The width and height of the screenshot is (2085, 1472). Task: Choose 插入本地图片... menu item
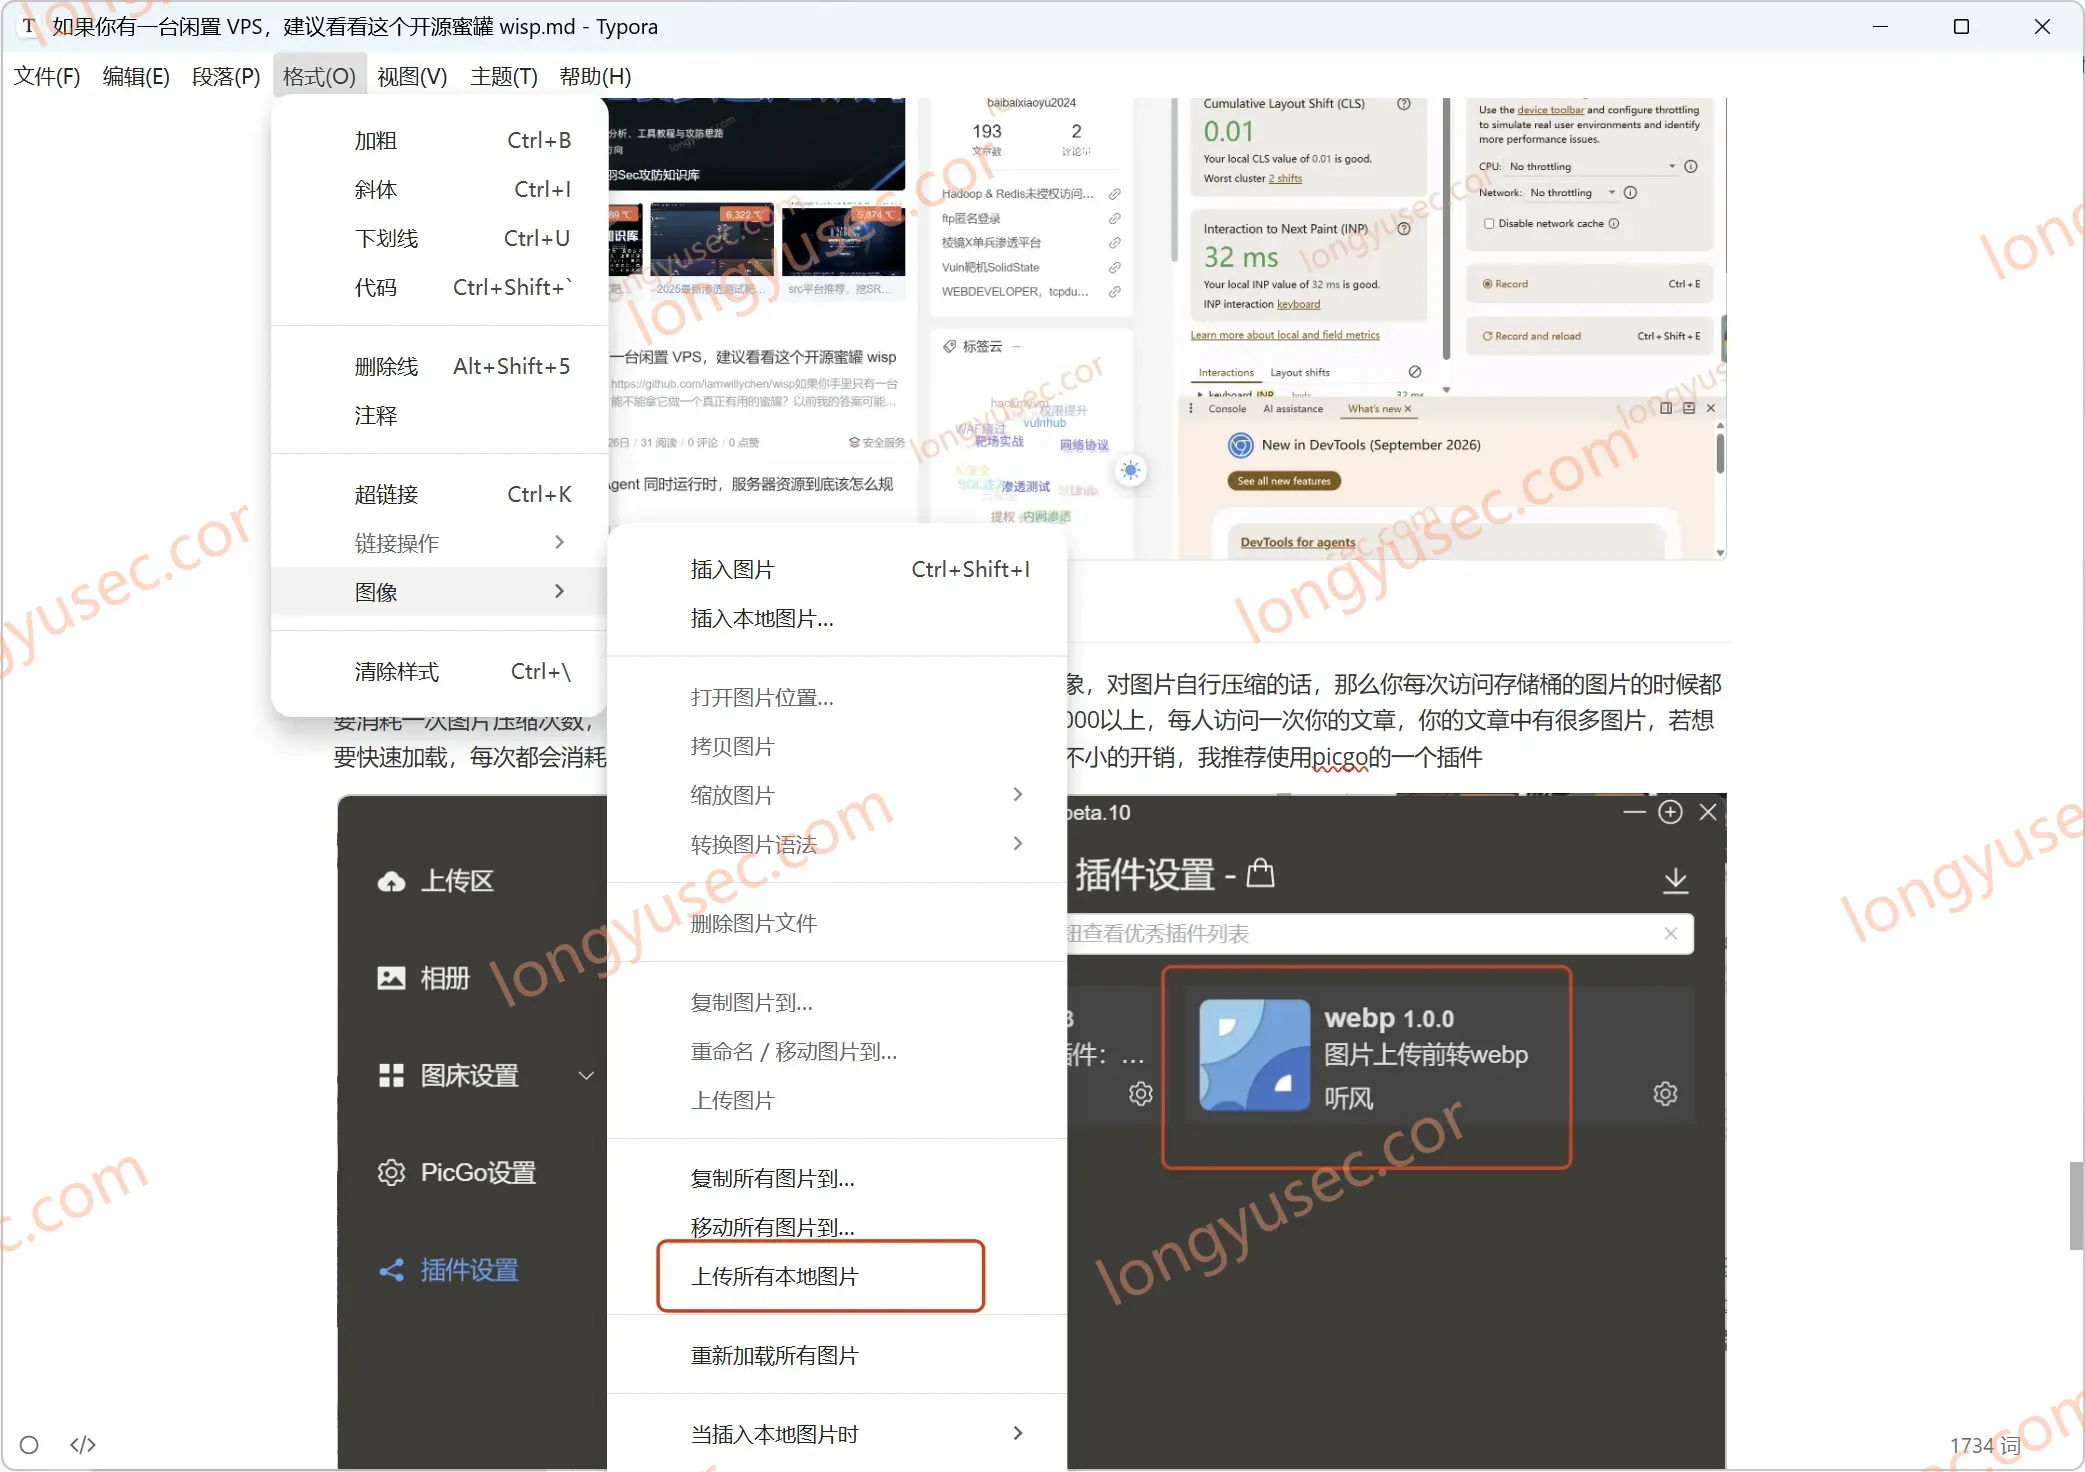(837, 619)
